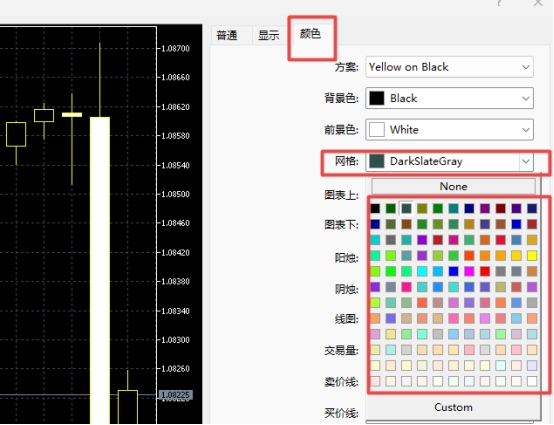Pick the bright yellow swatch ending fourth row
This screenshot has width=554, height=425.
(x=532, y=255)
